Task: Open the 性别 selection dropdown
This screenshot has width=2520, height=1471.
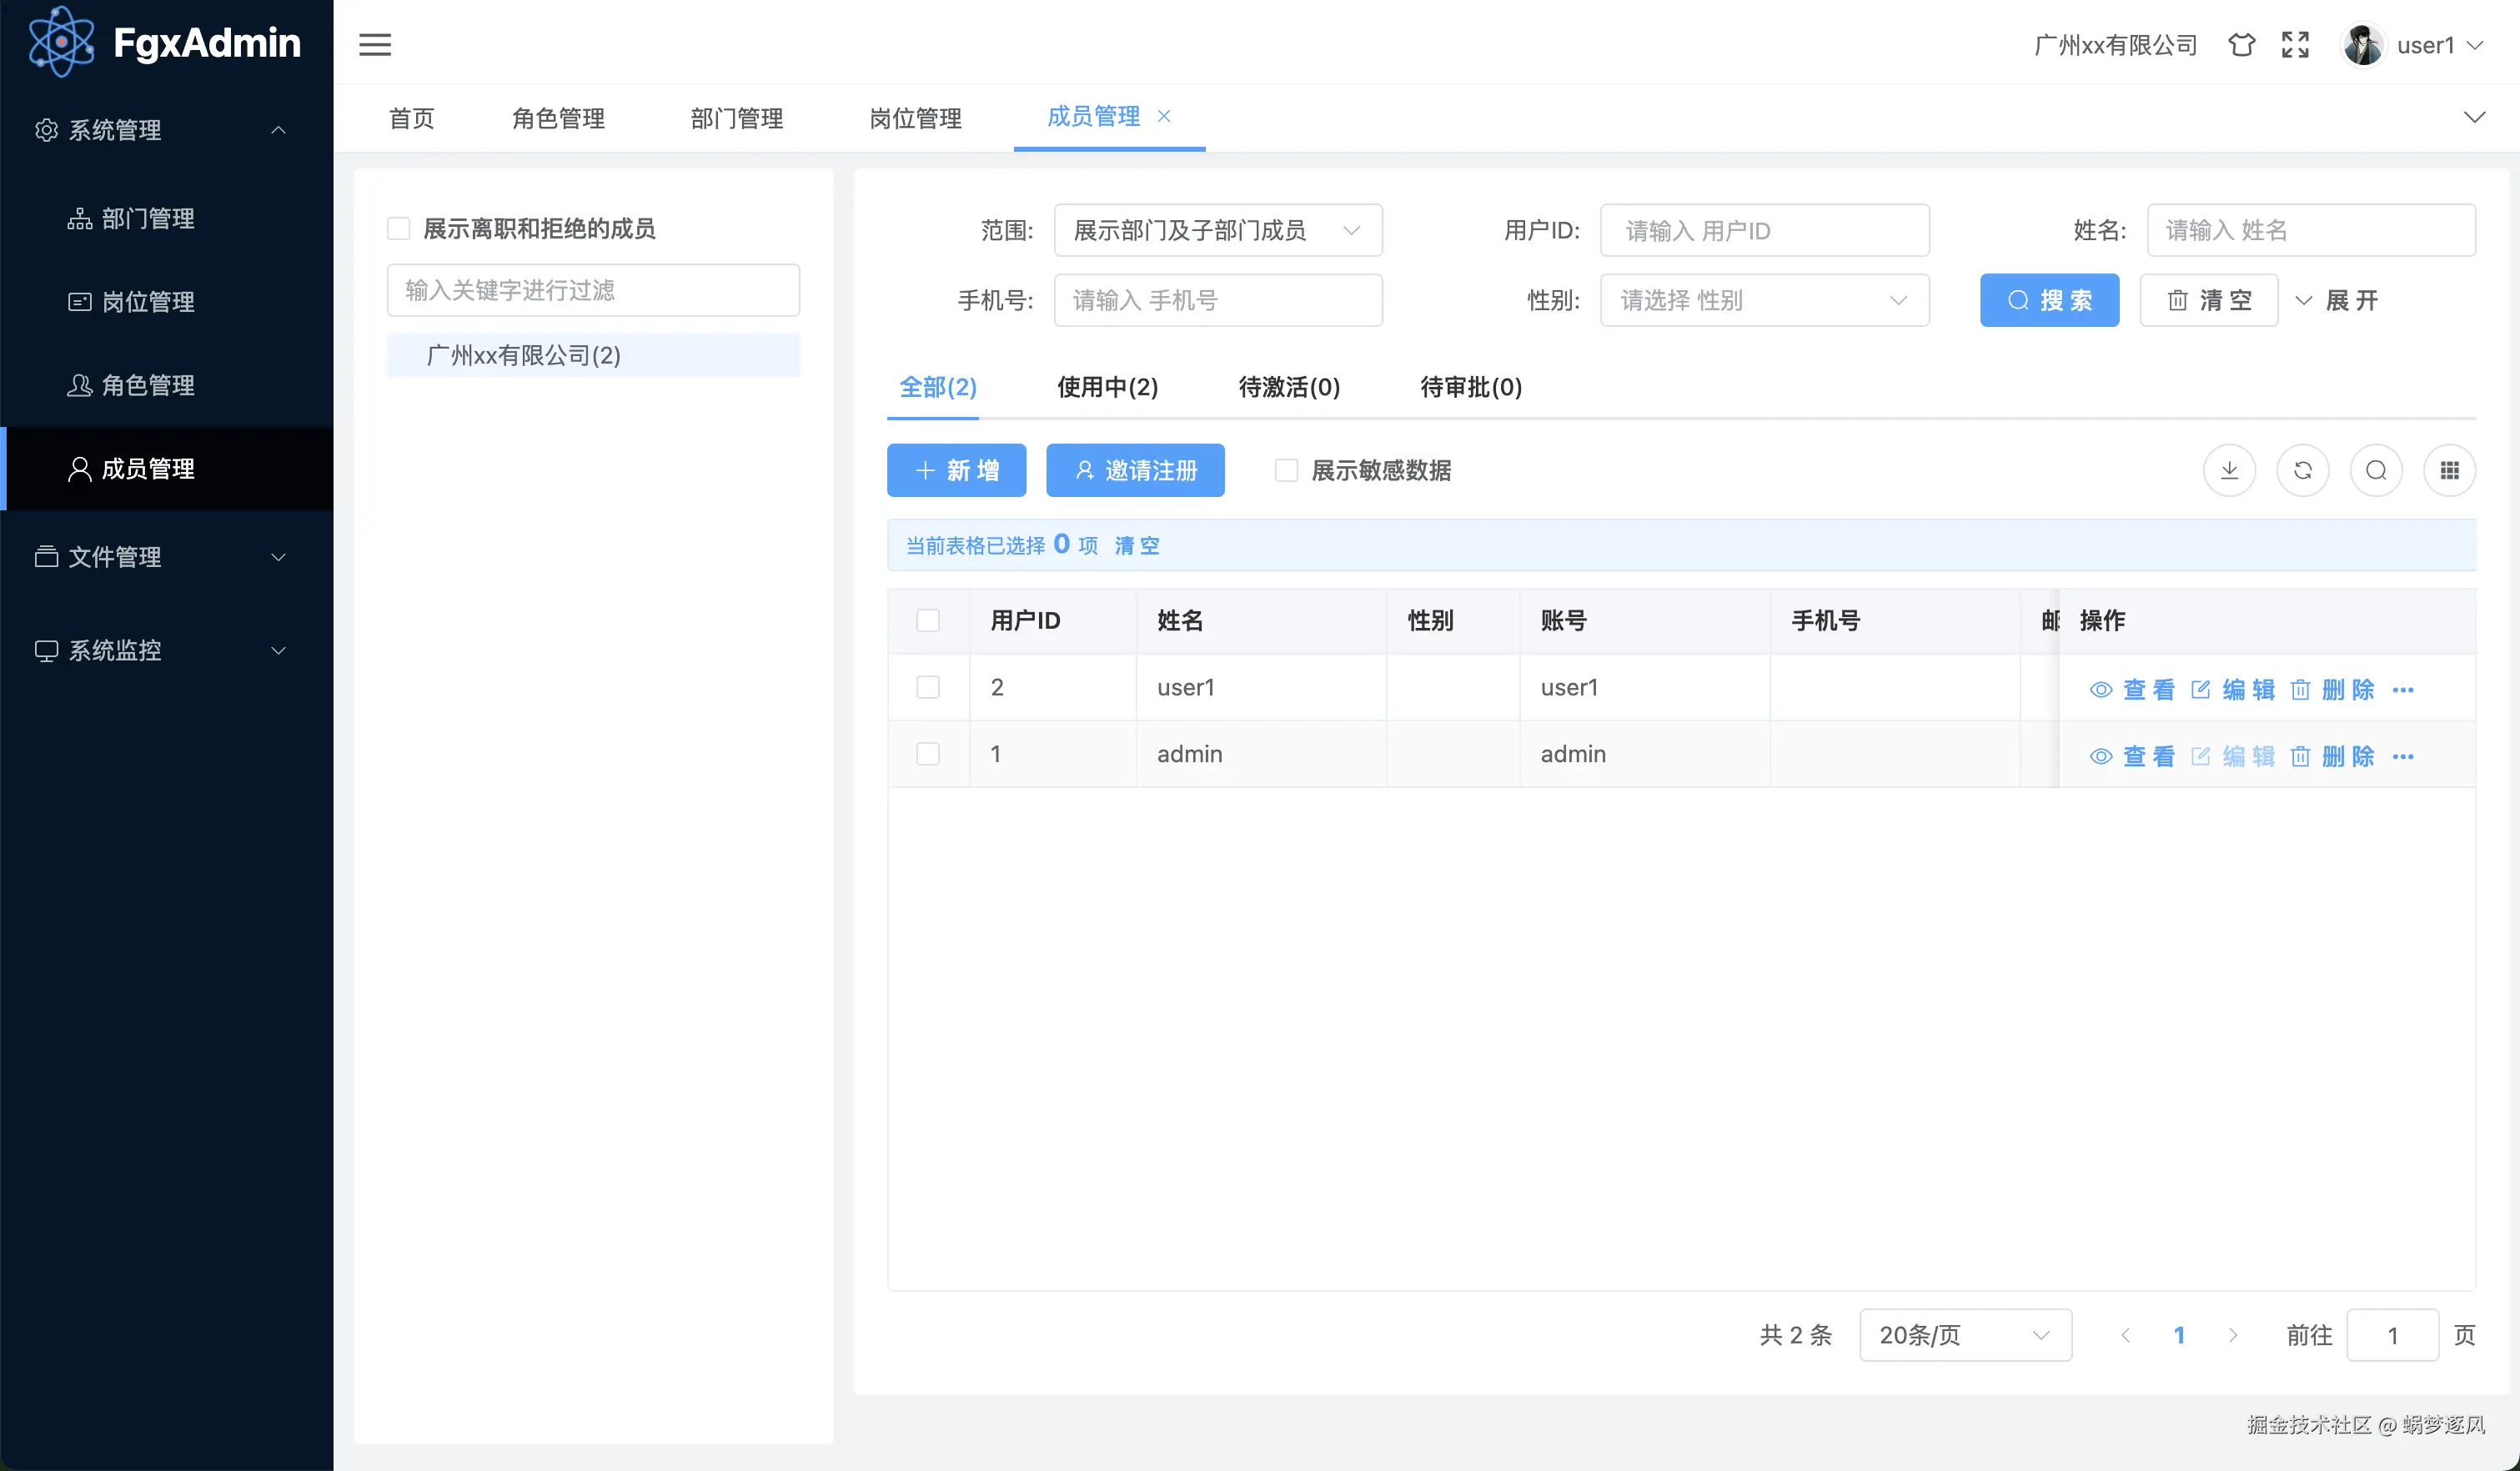Action: click(x=1765, y=300)
